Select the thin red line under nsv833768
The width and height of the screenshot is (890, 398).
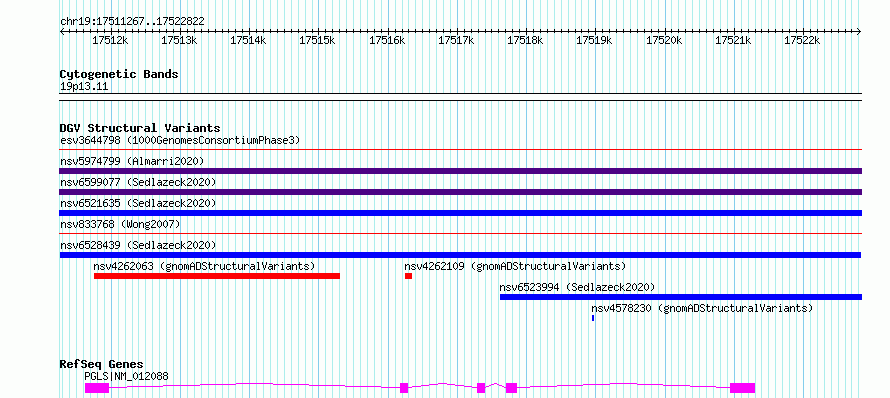click(461, 233)
